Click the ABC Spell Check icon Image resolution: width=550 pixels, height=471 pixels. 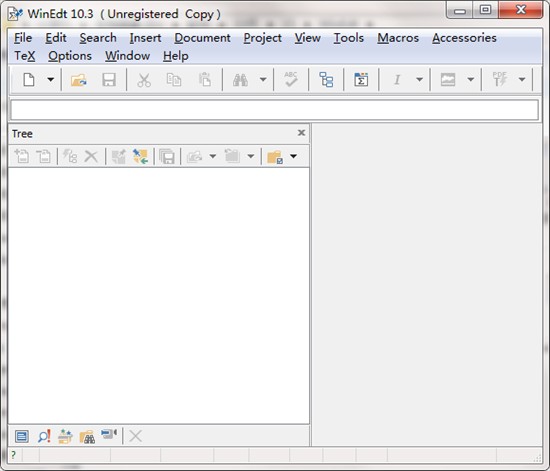tap(291, 79)
